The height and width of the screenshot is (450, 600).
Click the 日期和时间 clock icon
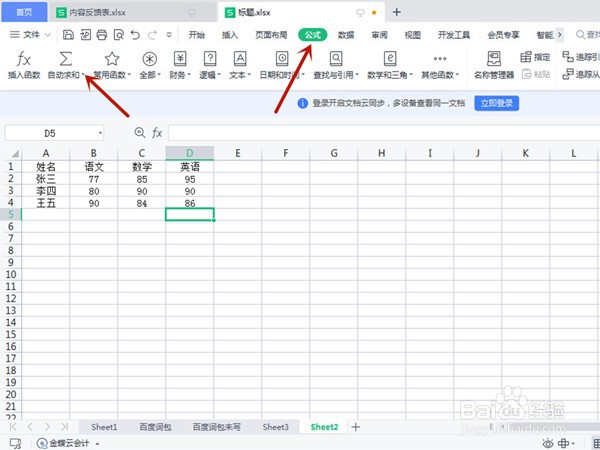[x=282, y=59]
